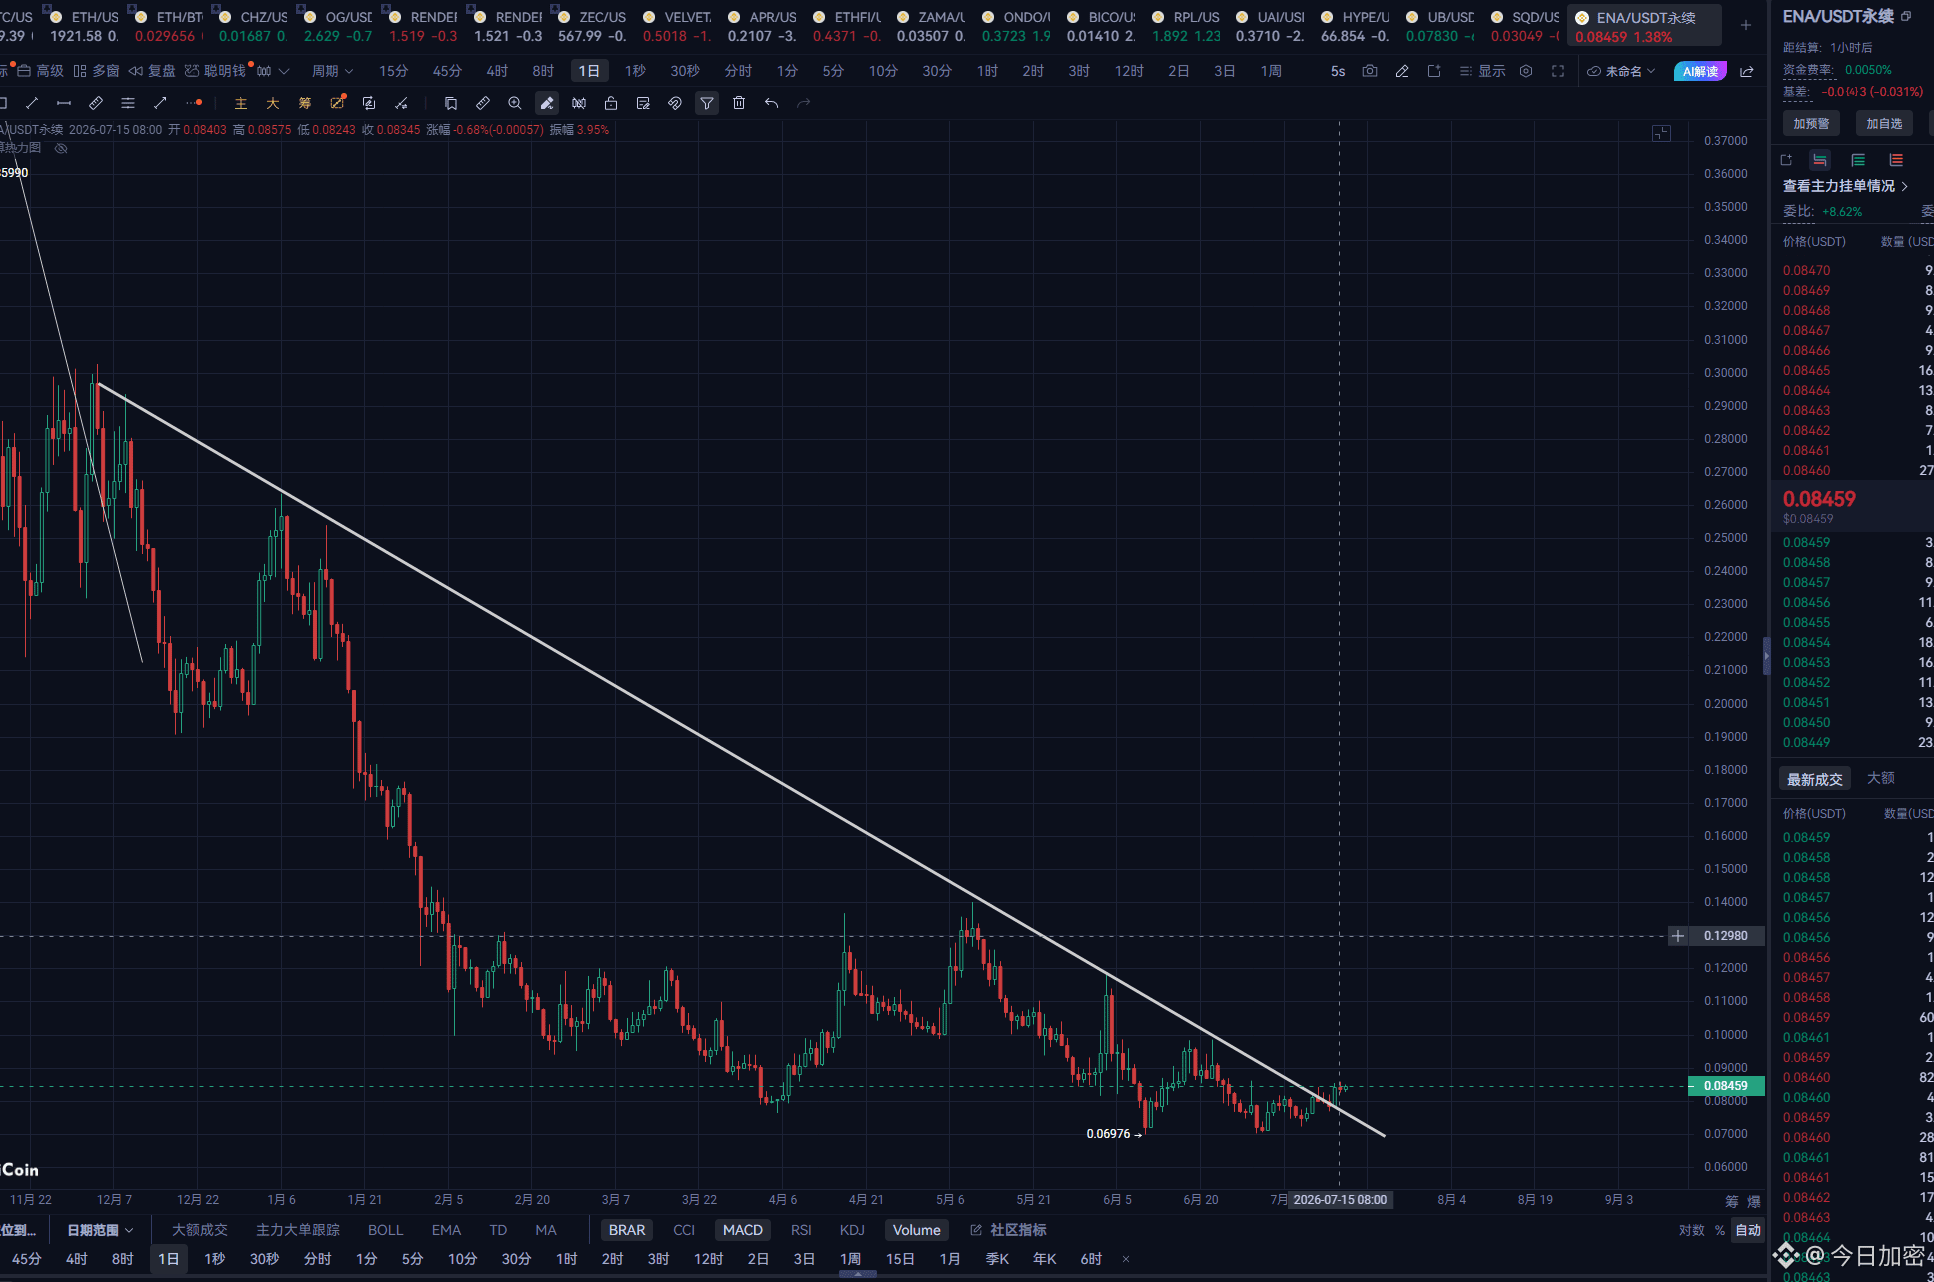Viewport: 1934px width, 1282px height.
Task: Click the 筹 chip distribution icon
Action: 305,103
